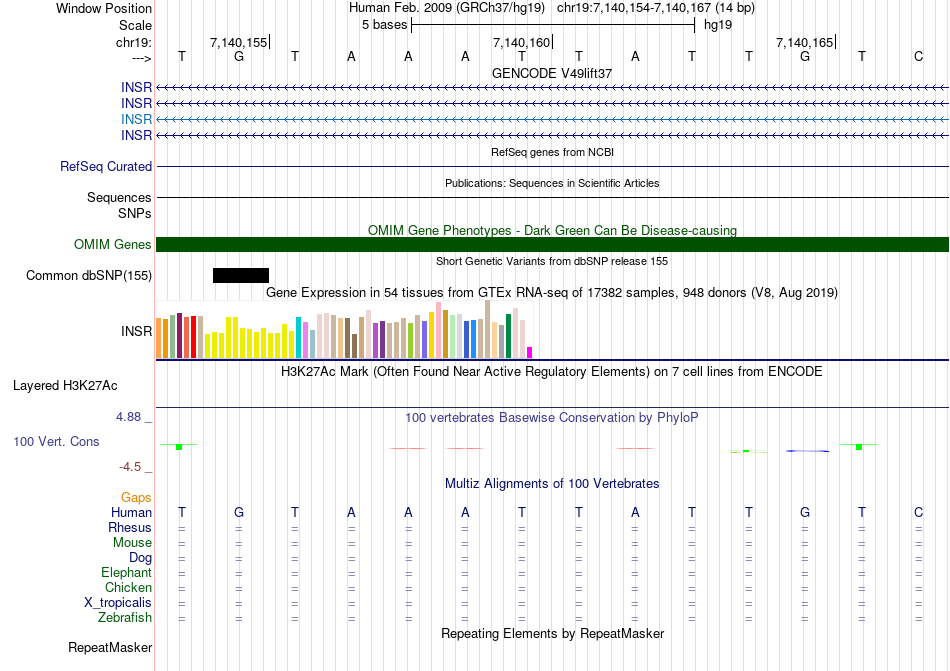This screenshot has height=671, width=950.
Task: Click the blue PhyloP conservation marker
Action: click(x=808, y=451)
